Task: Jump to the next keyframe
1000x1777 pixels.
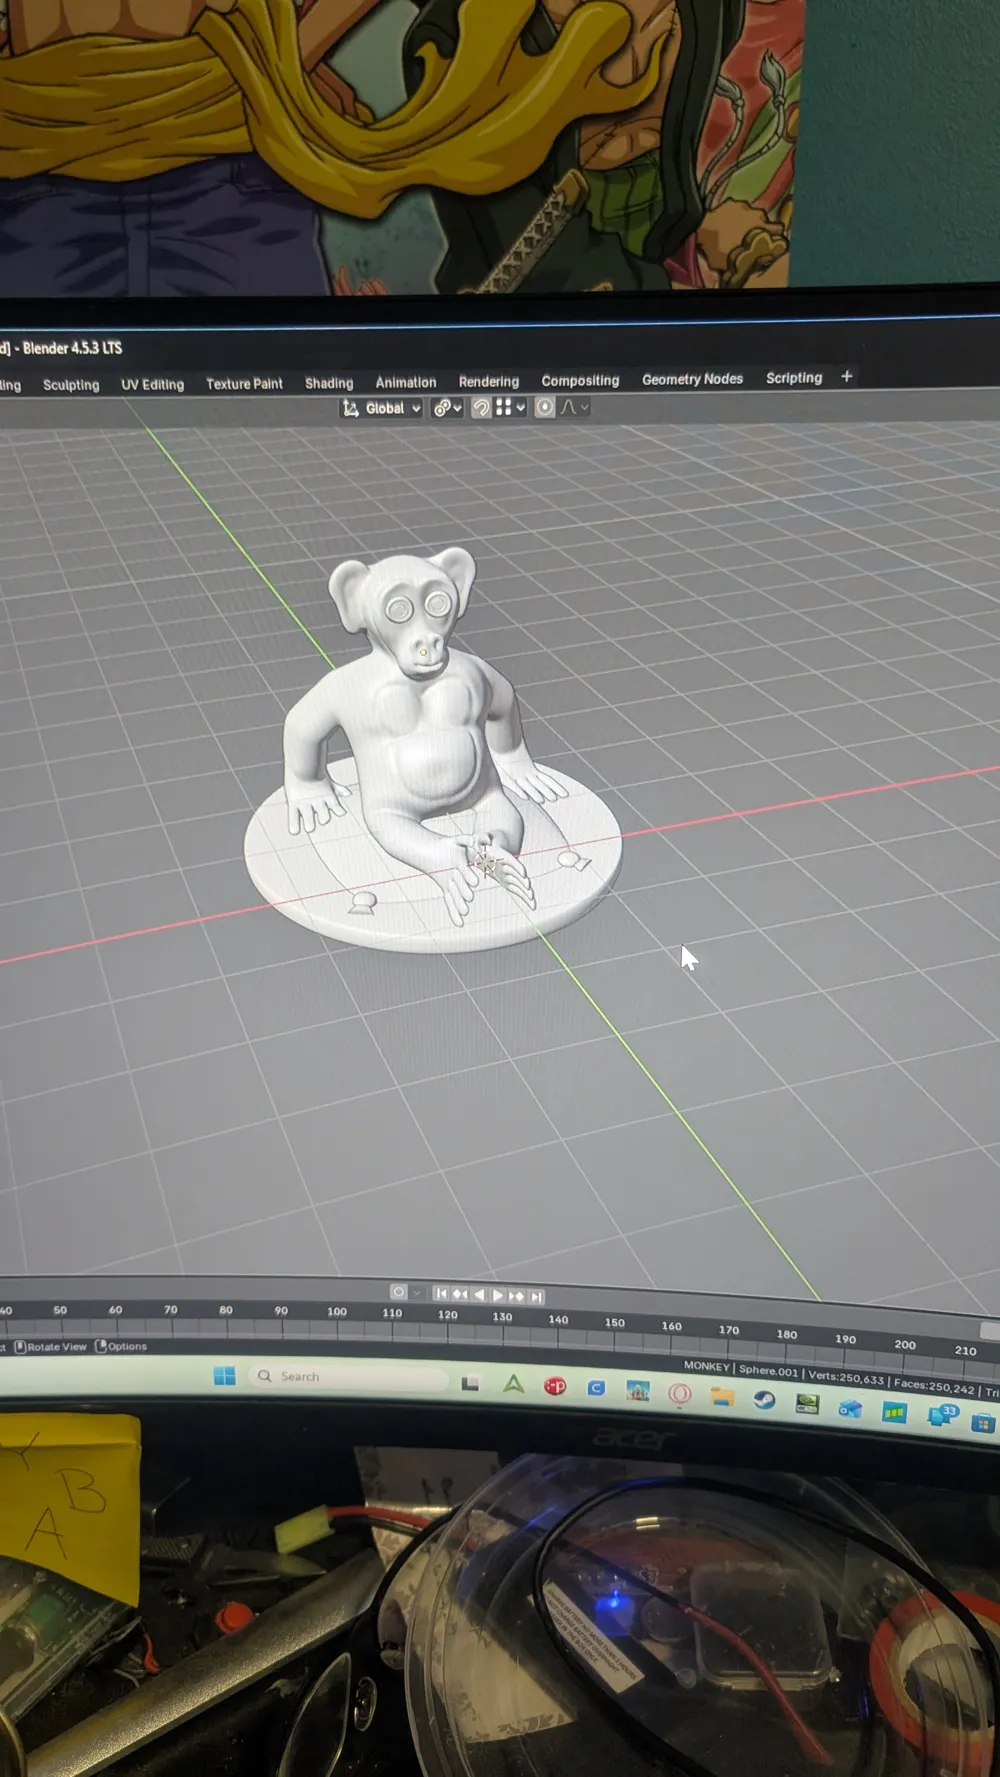Action: [x=517, y=1296]
